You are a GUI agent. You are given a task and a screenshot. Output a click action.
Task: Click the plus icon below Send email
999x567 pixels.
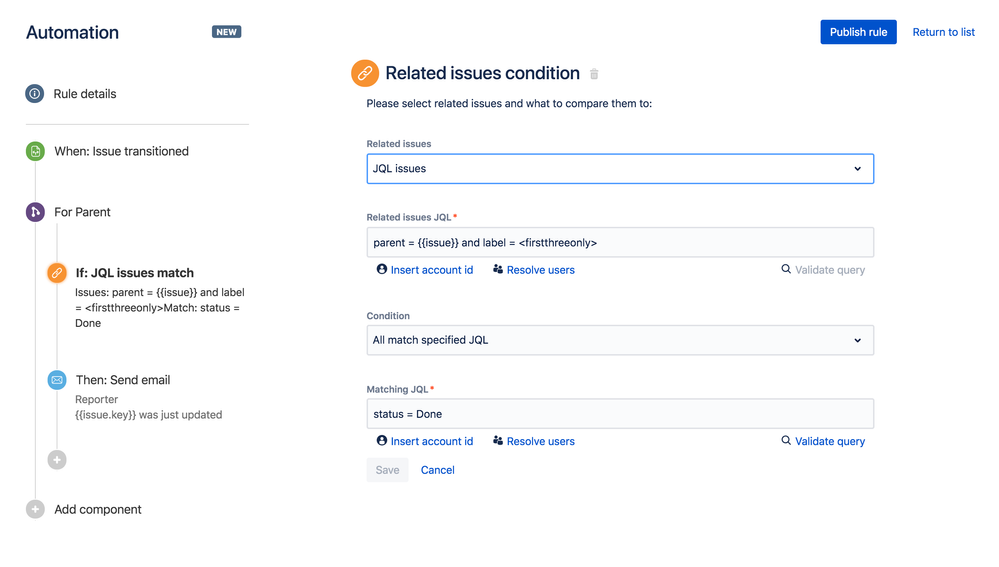[57, 459]
